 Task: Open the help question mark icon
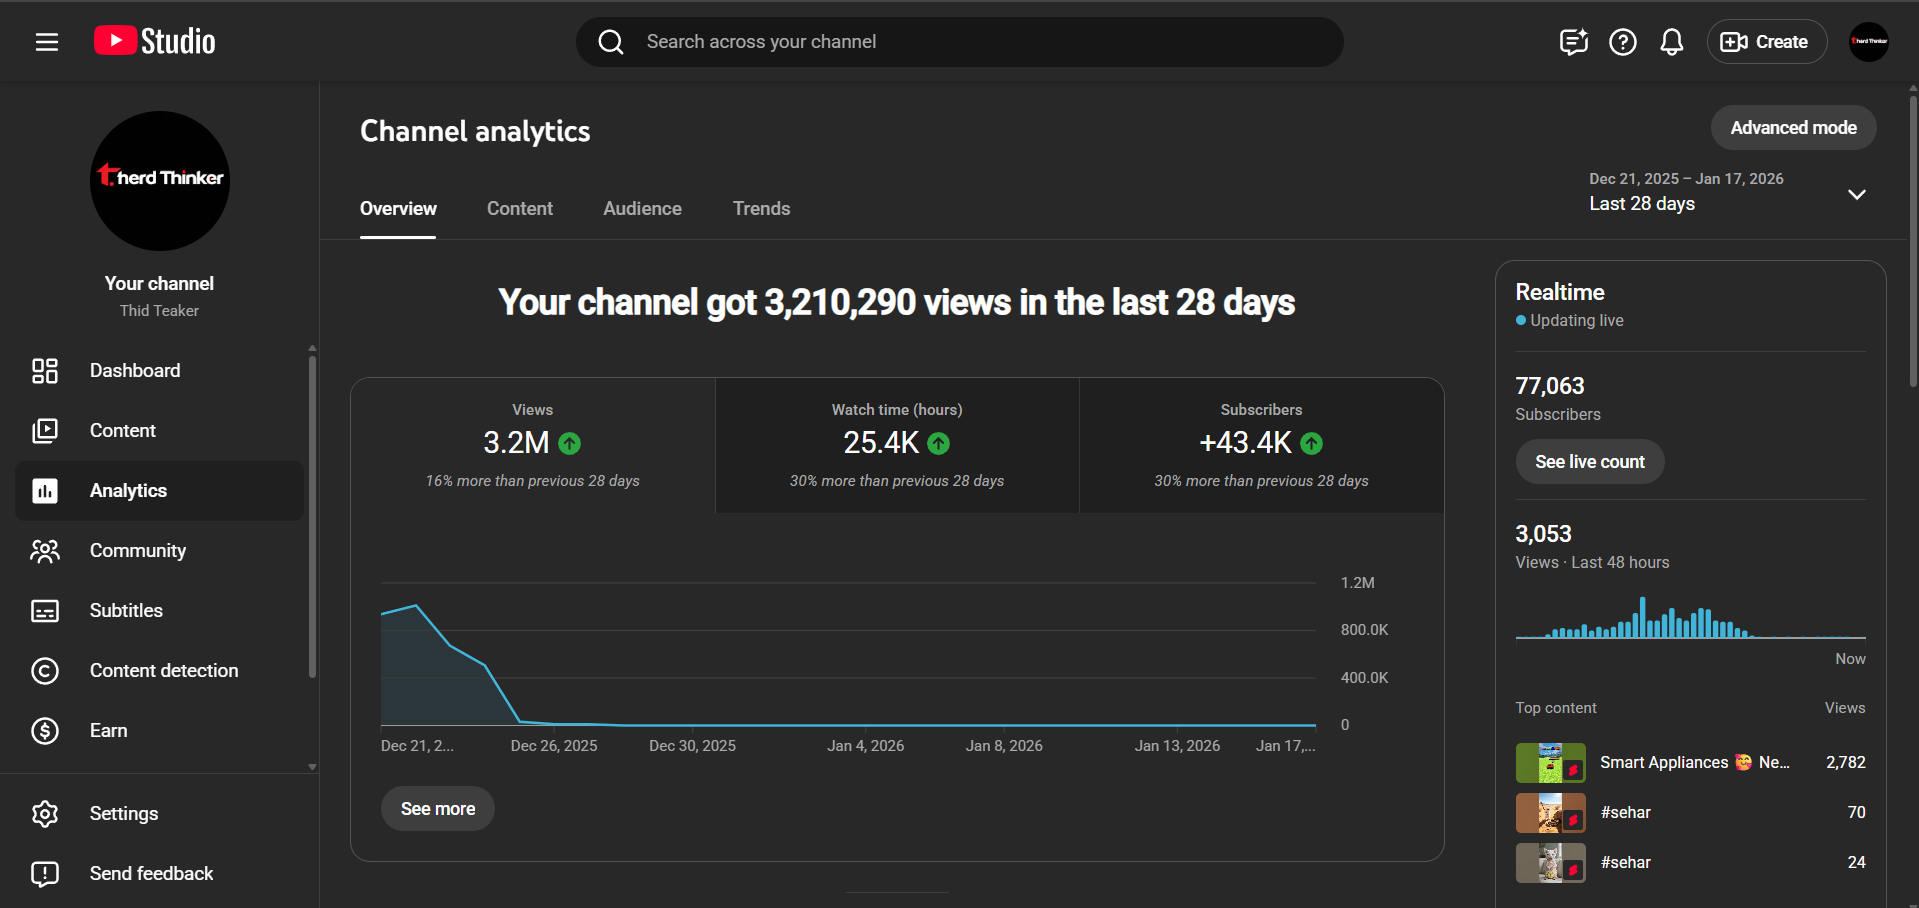1622,42
